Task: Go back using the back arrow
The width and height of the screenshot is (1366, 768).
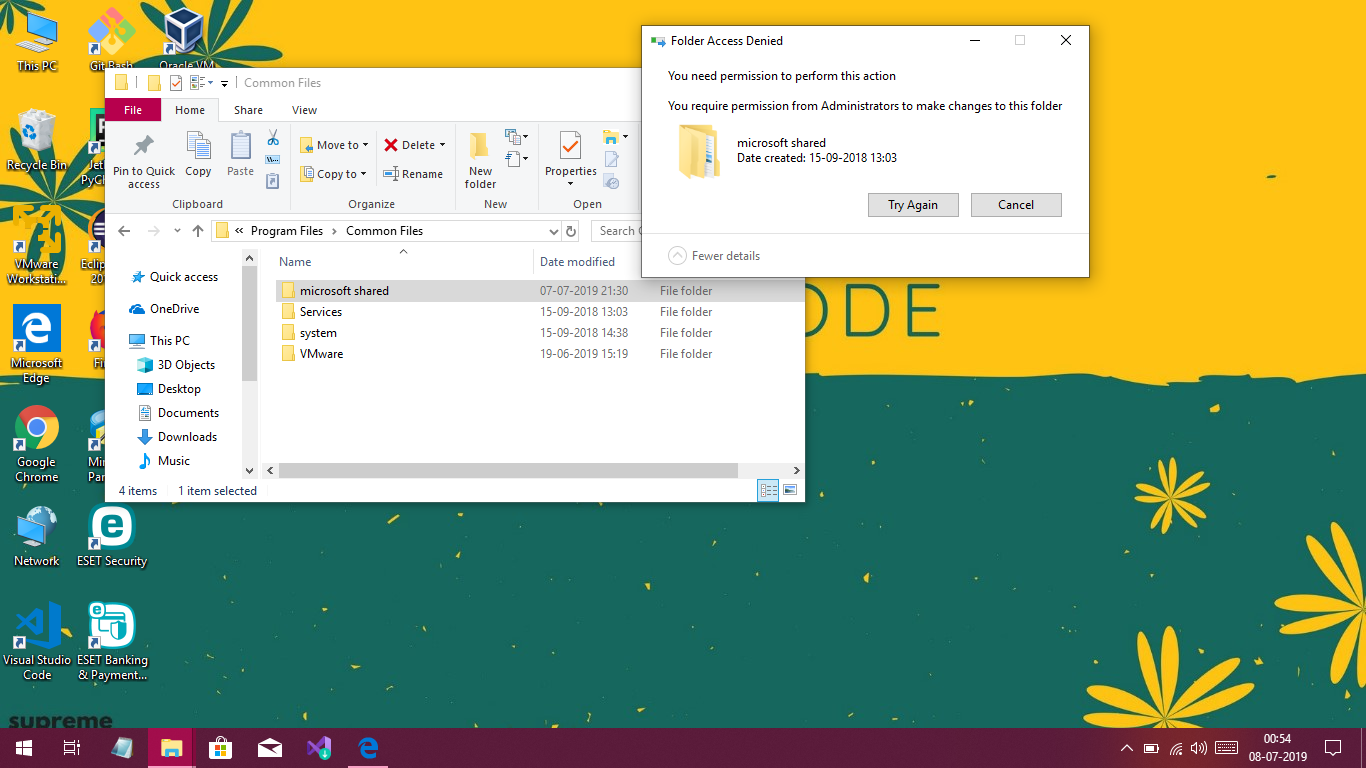Action: tap(124, 231)
